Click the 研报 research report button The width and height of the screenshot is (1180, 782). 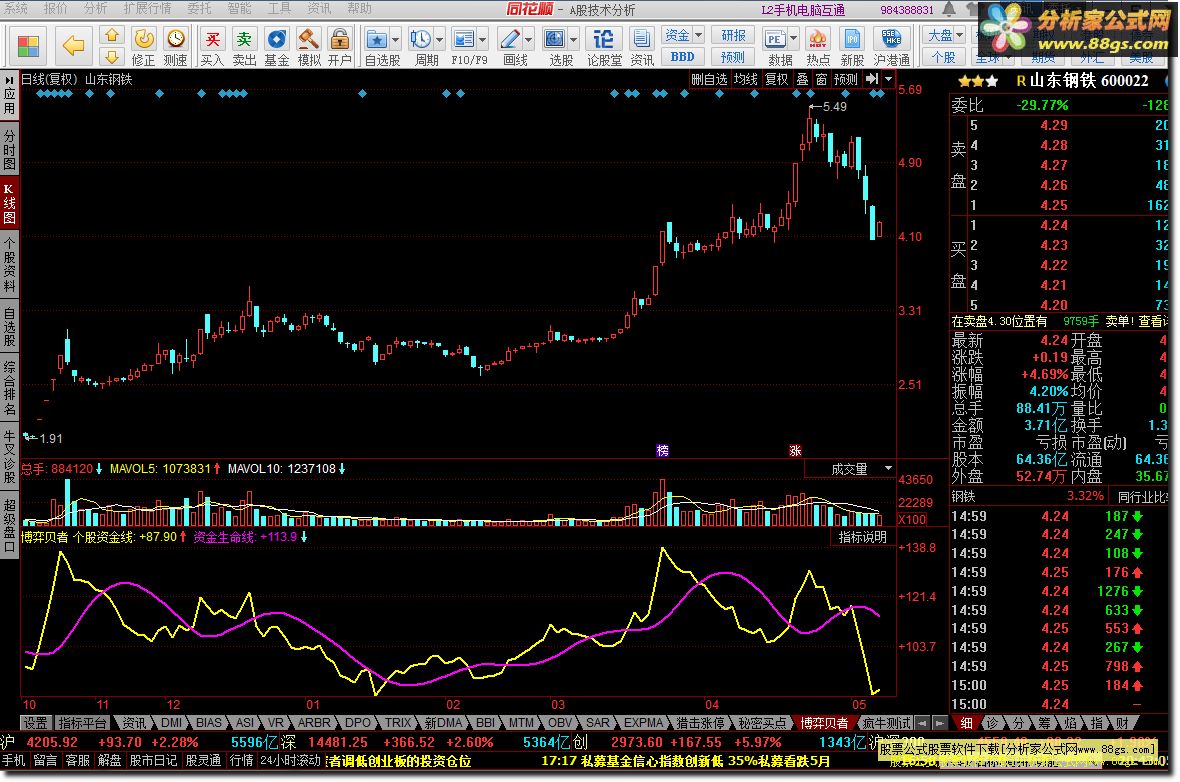733,35
